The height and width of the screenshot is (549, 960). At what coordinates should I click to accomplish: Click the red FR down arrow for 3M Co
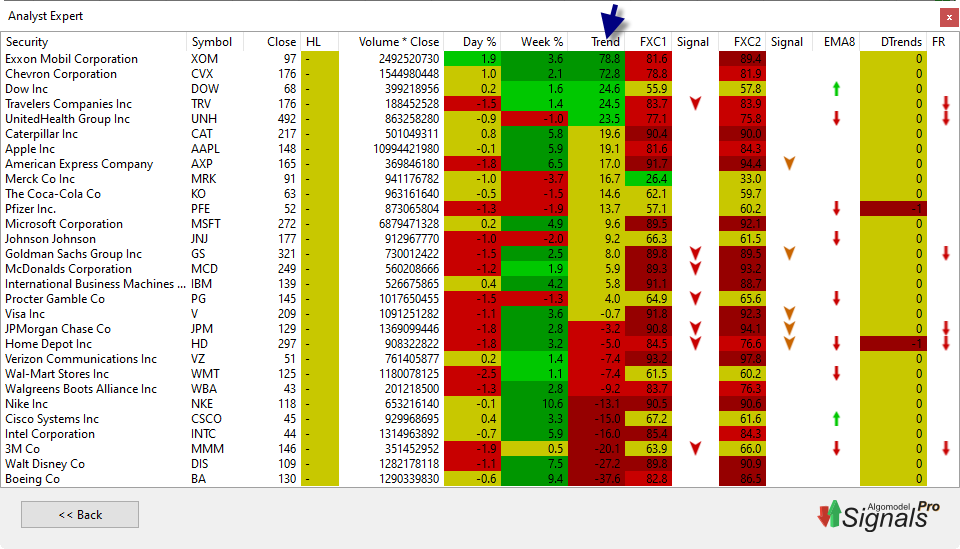(946, 449)
